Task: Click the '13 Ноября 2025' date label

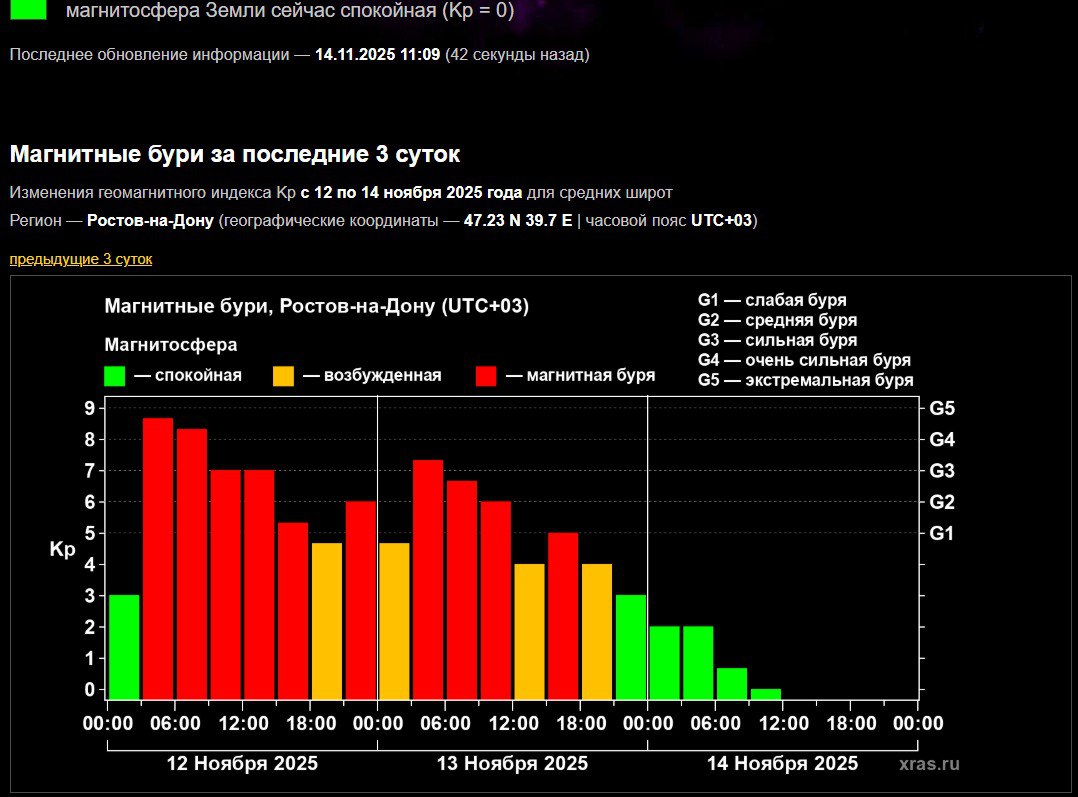Action: [x=512, y=764]
